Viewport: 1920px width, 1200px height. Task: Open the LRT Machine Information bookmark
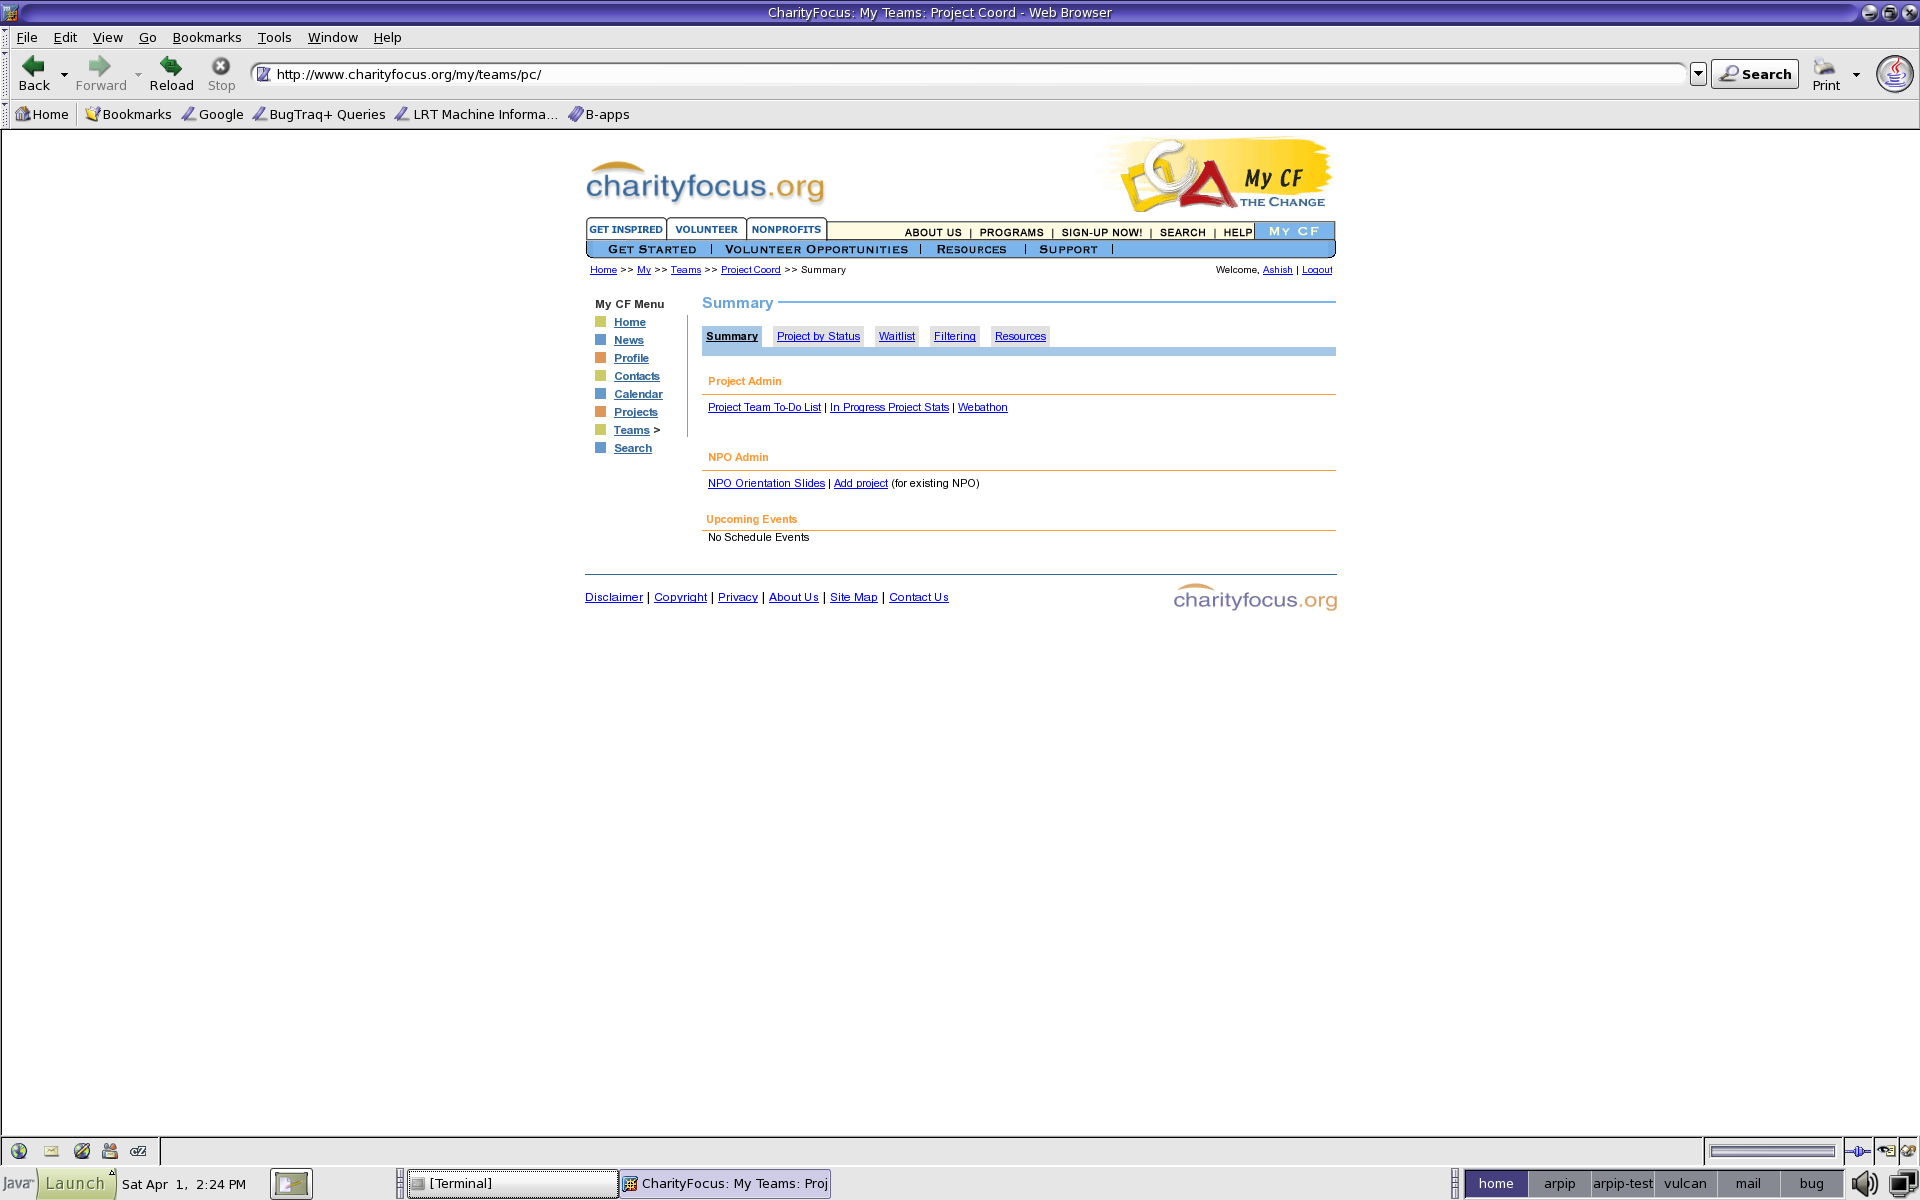tap(477, 114)
